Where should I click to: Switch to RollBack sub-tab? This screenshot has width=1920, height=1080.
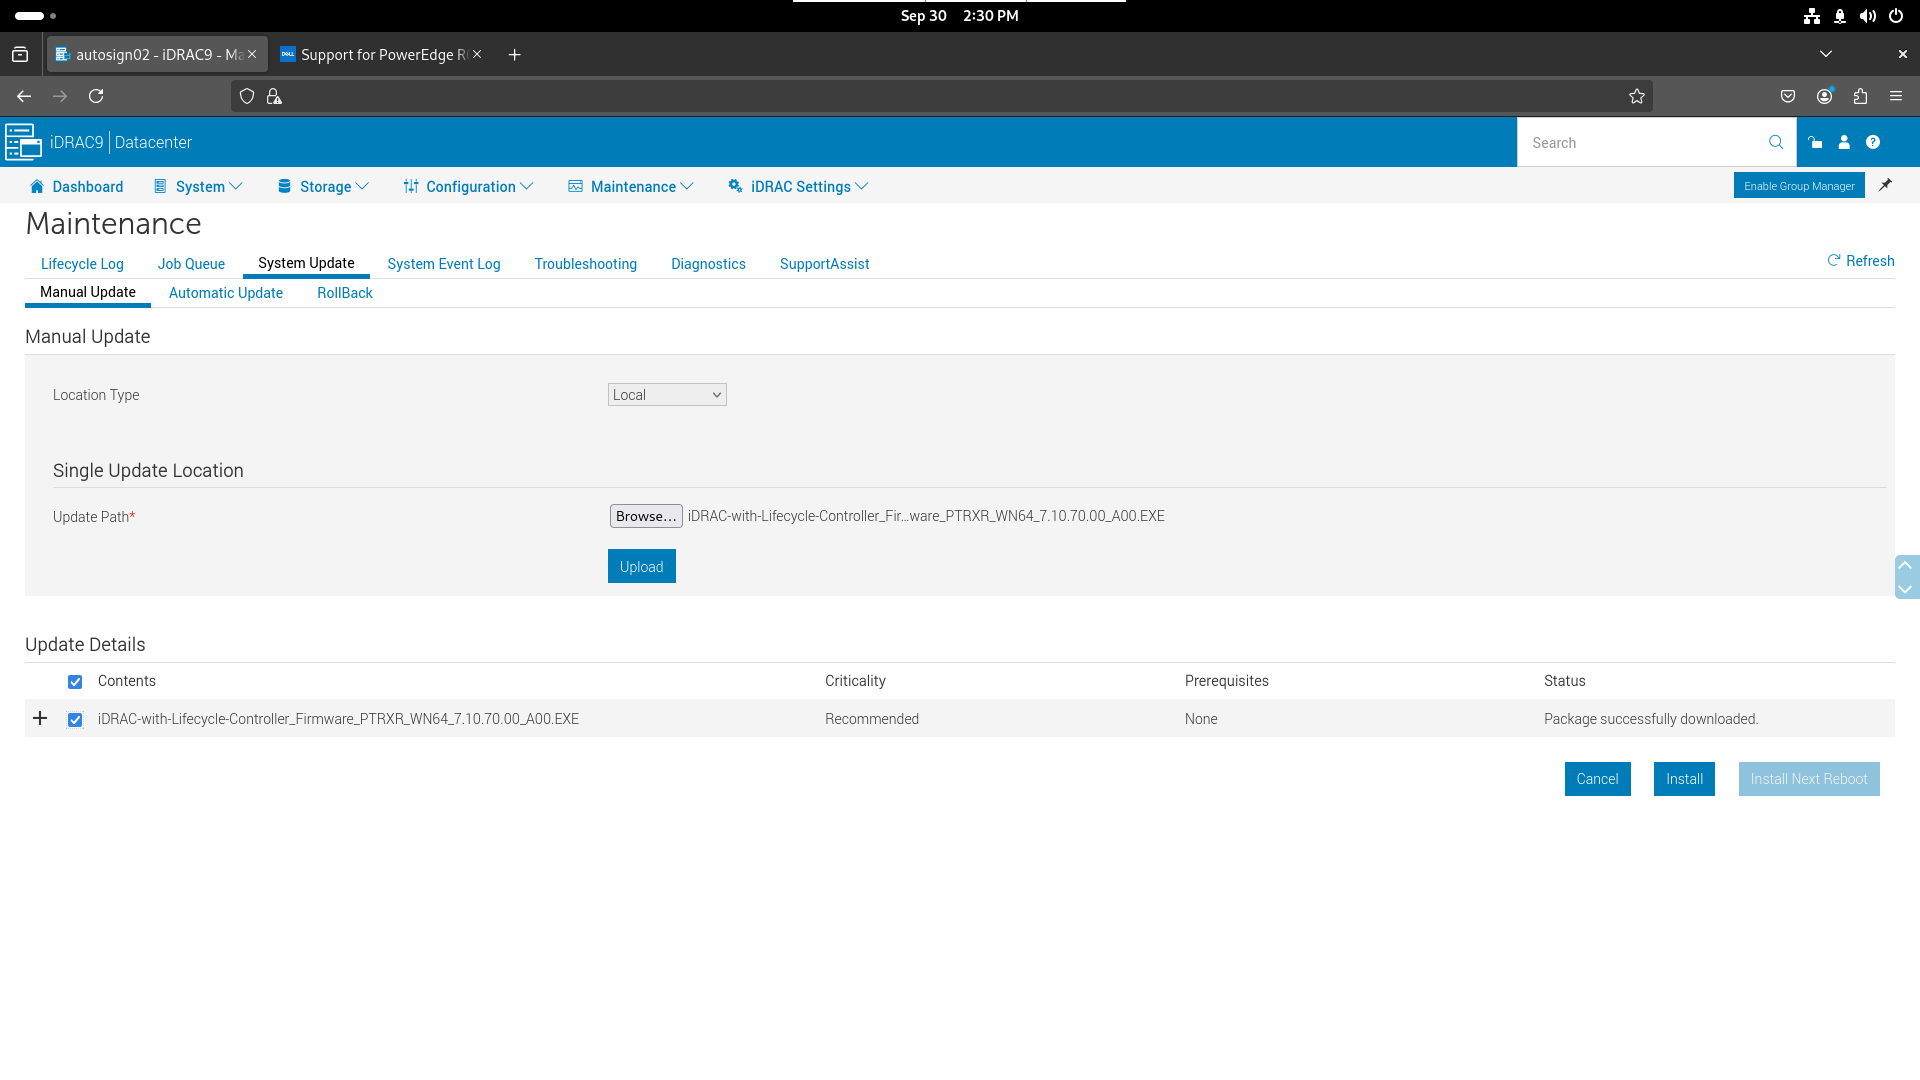(345, 293)
